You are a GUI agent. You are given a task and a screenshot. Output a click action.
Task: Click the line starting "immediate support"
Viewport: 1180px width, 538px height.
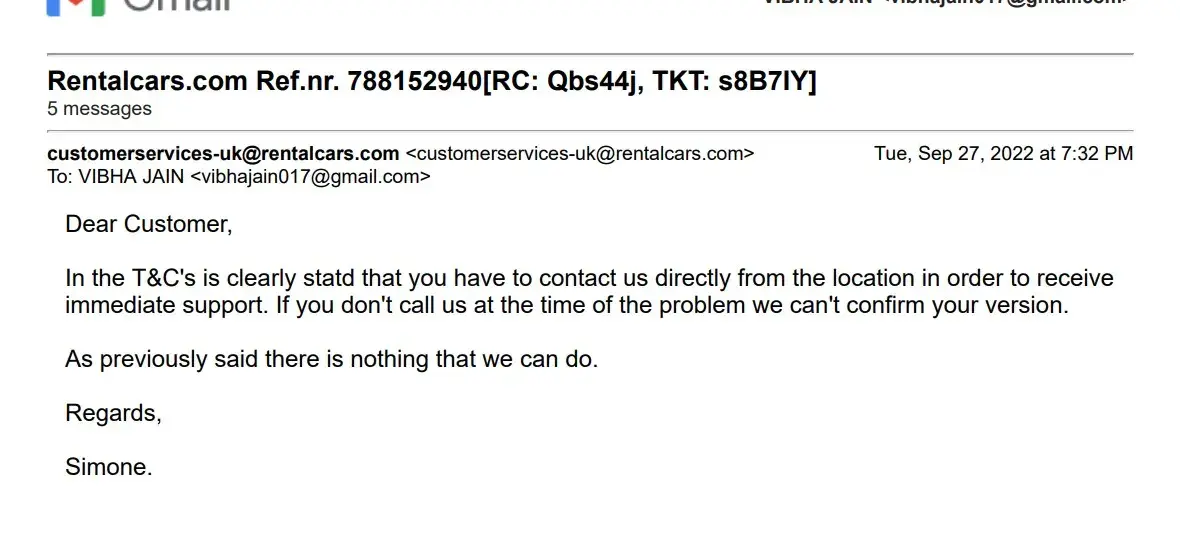click(166, 305)
